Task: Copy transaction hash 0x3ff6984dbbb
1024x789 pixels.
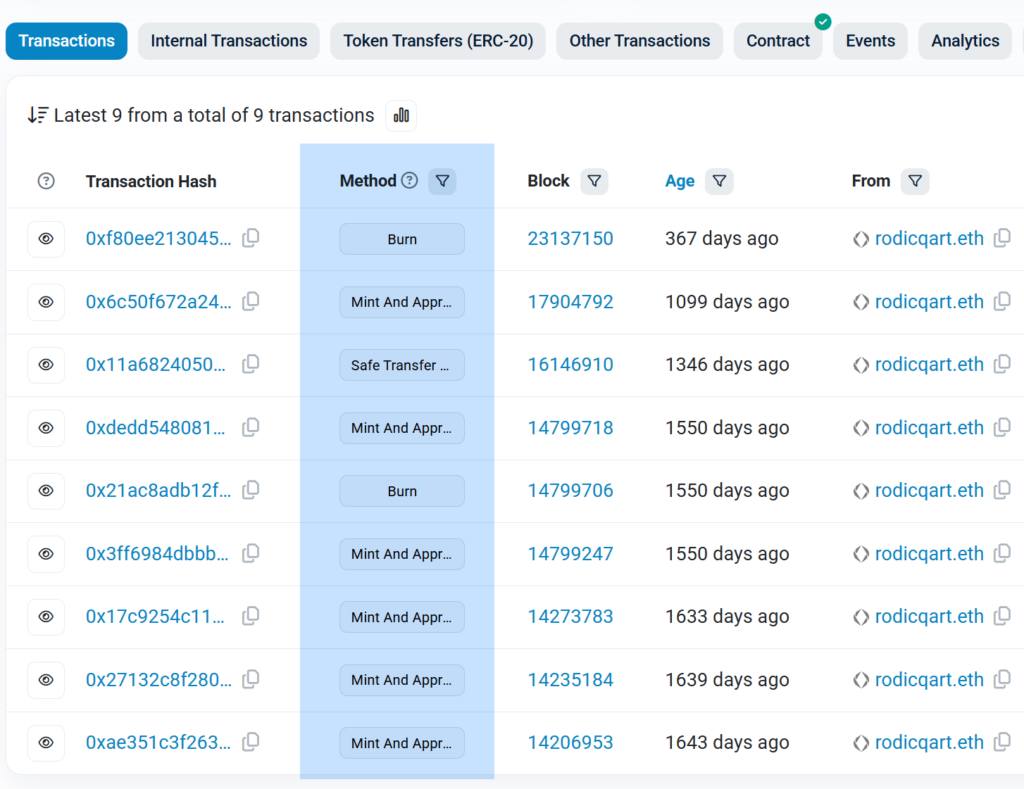Action: click(x=251, y=553)
